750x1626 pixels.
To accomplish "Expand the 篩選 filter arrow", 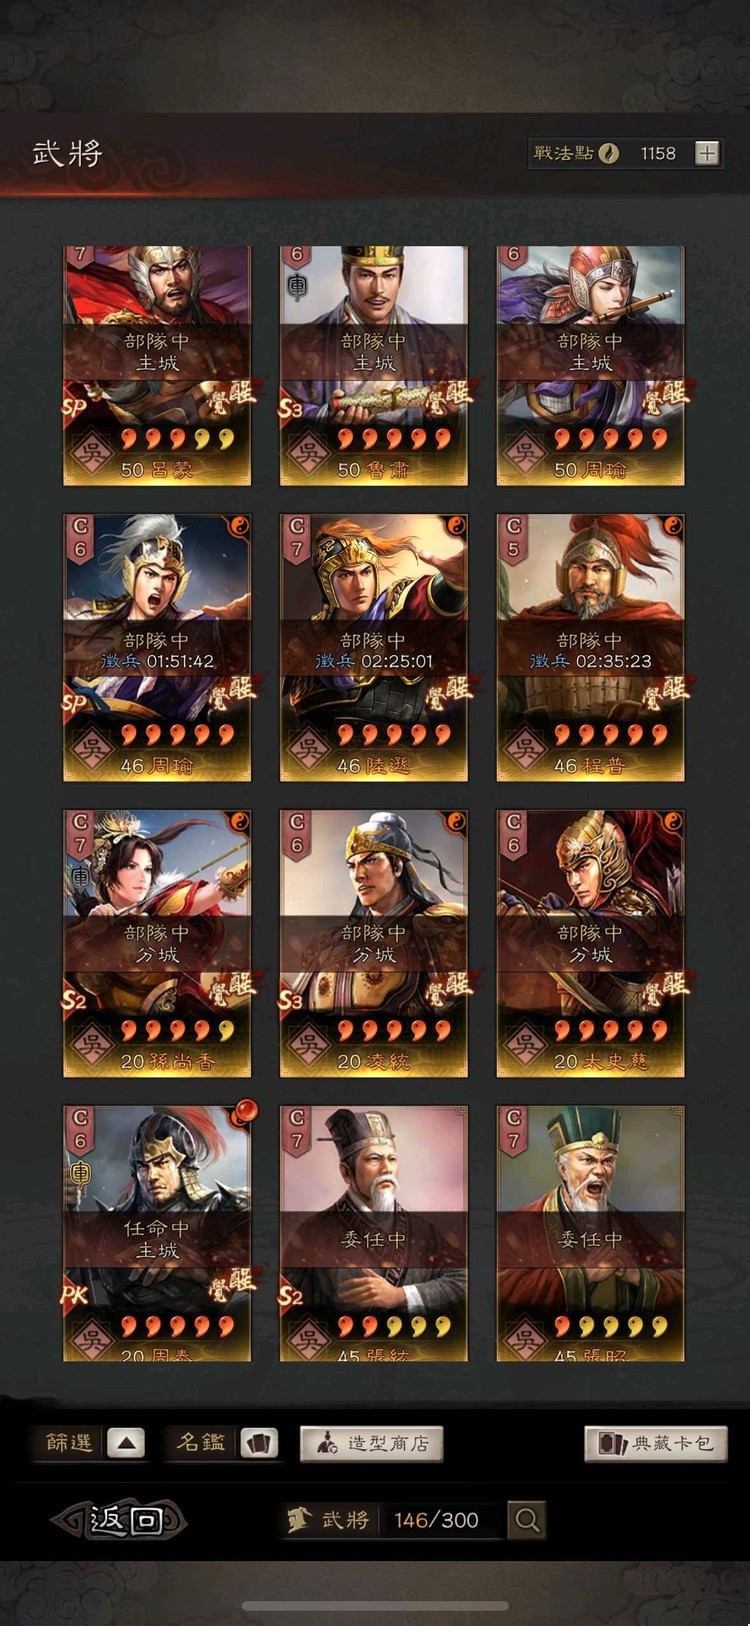I will pos(126,1443).
